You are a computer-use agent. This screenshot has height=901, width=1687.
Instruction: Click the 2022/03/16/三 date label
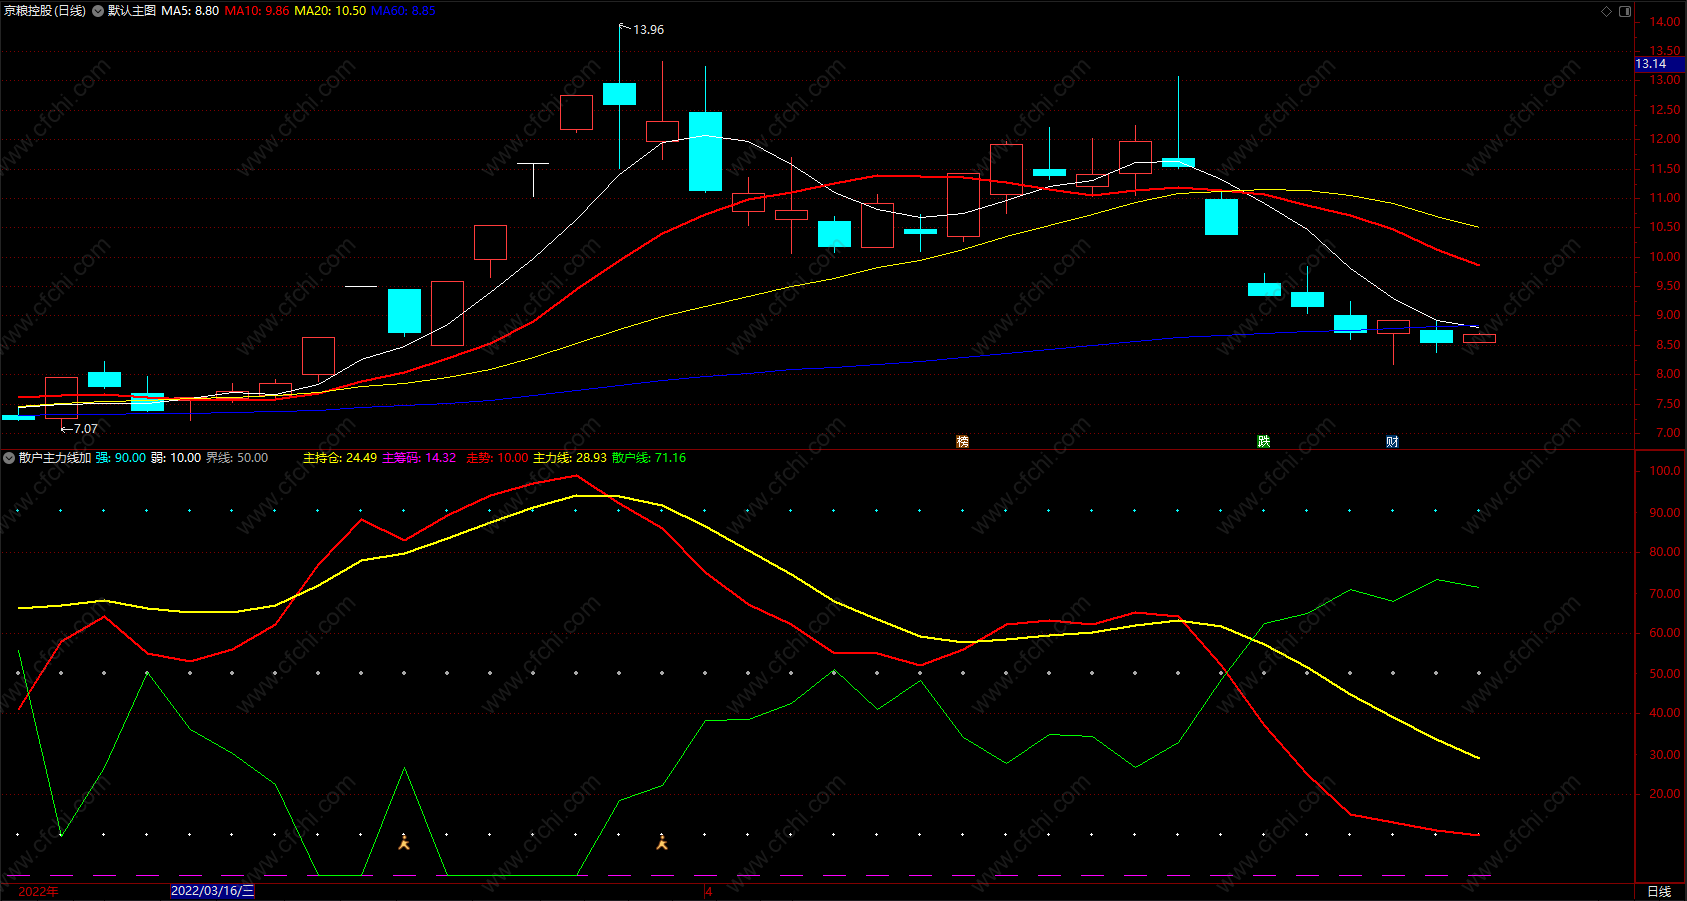213,891
